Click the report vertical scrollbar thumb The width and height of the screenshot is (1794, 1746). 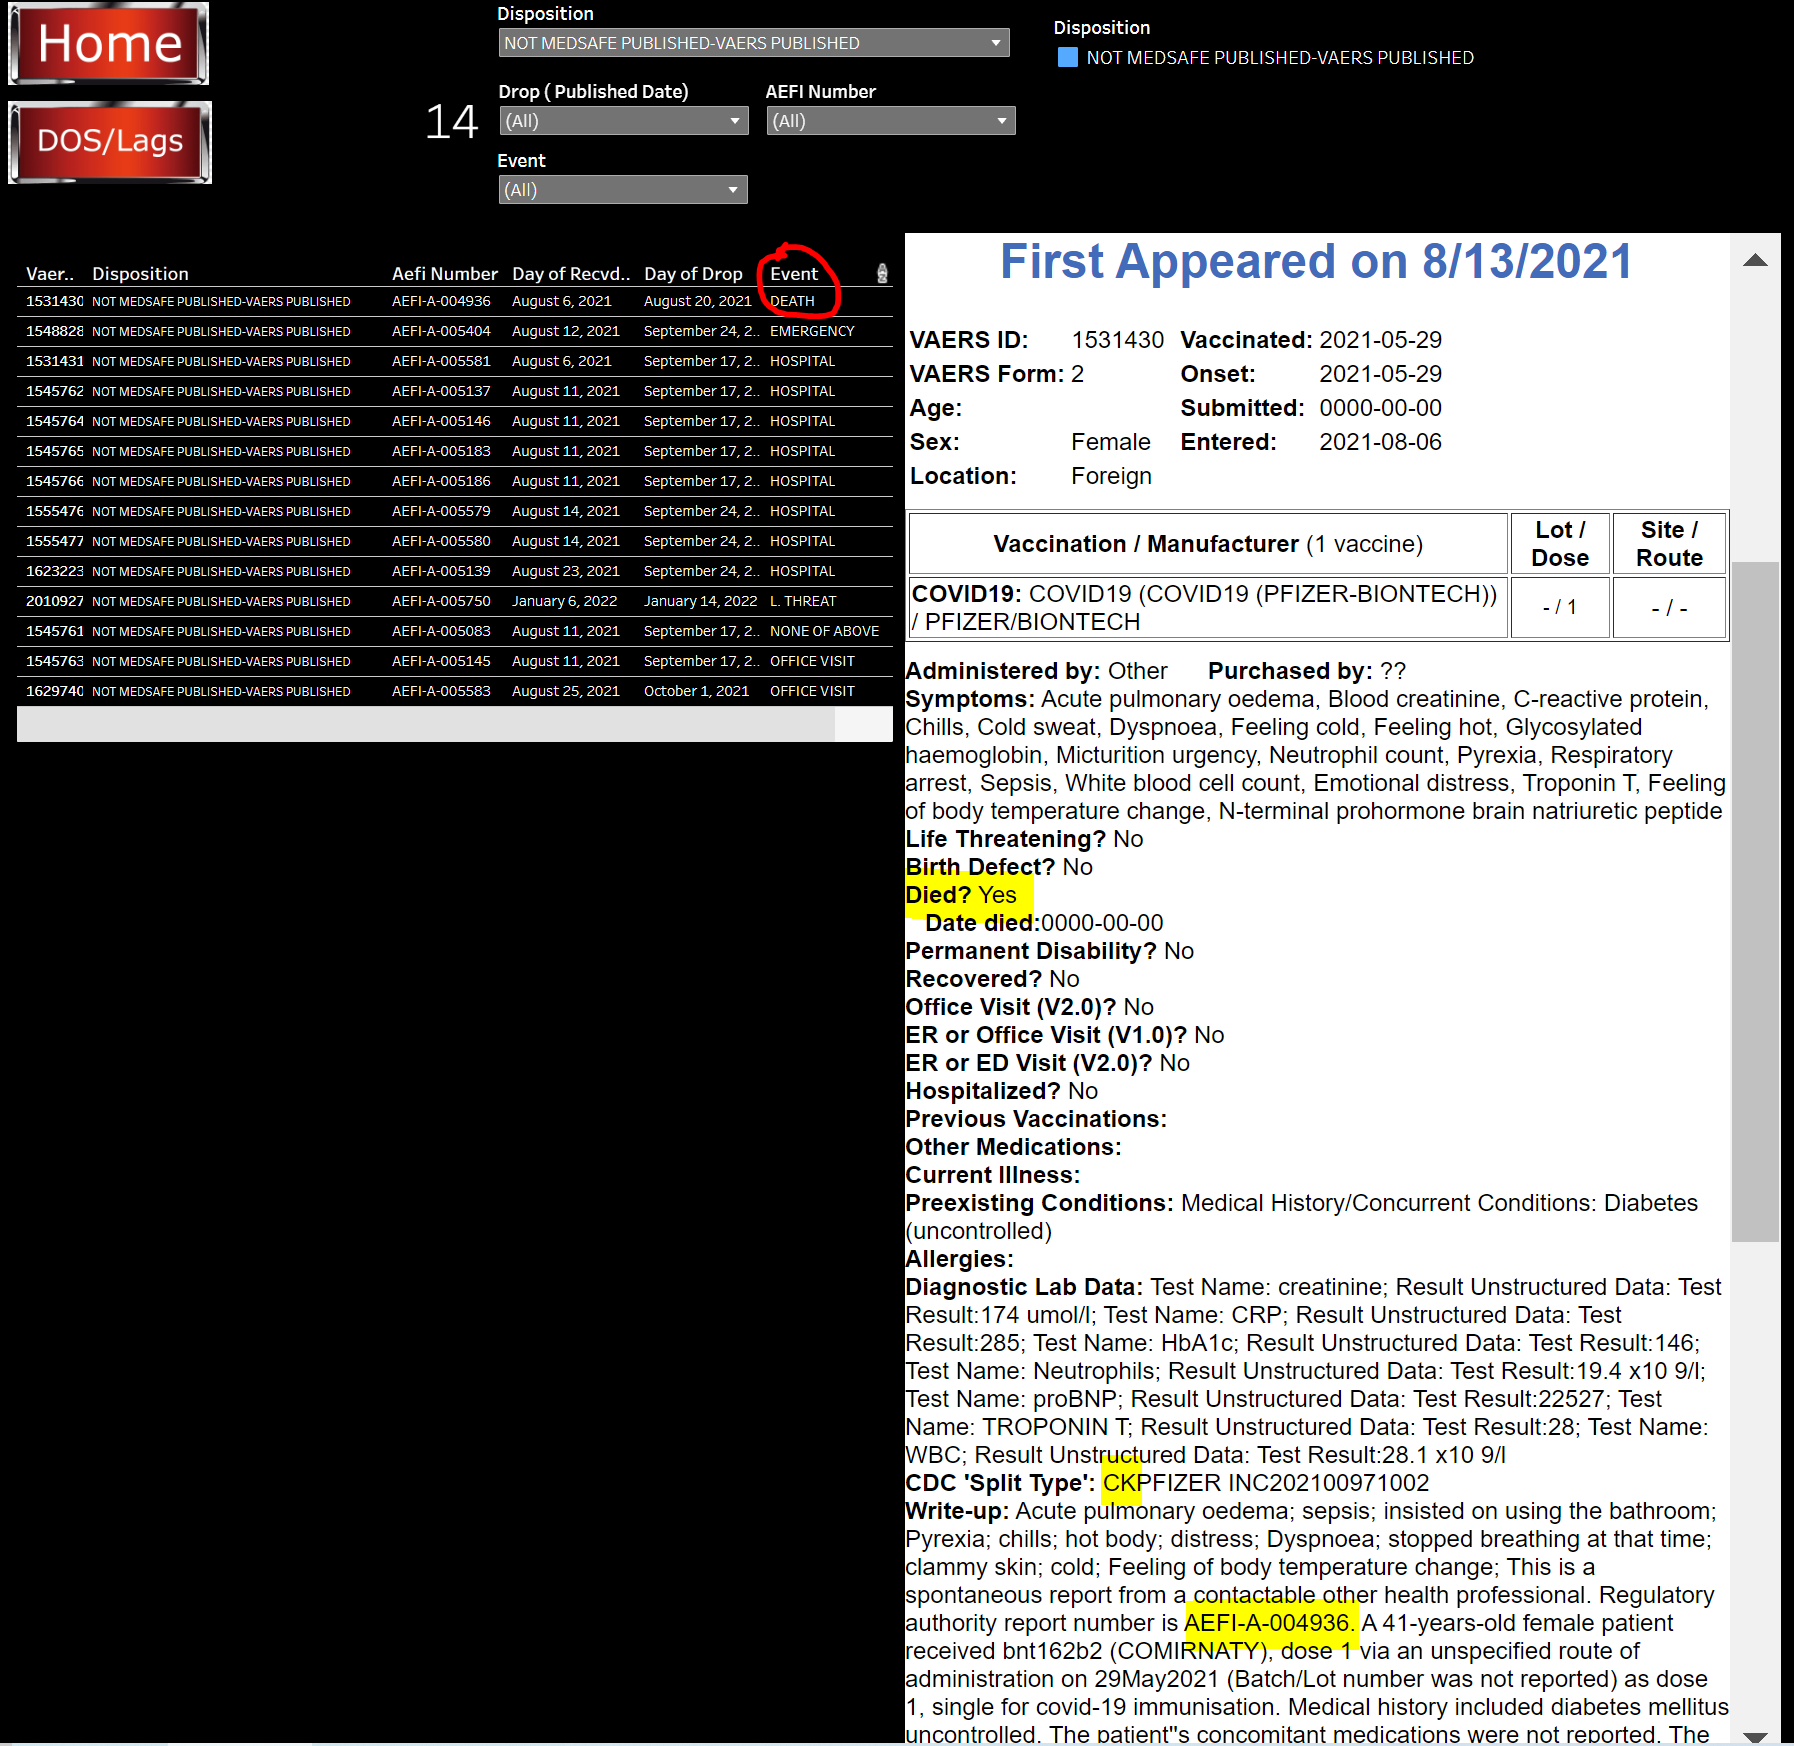click(1755, 902)
